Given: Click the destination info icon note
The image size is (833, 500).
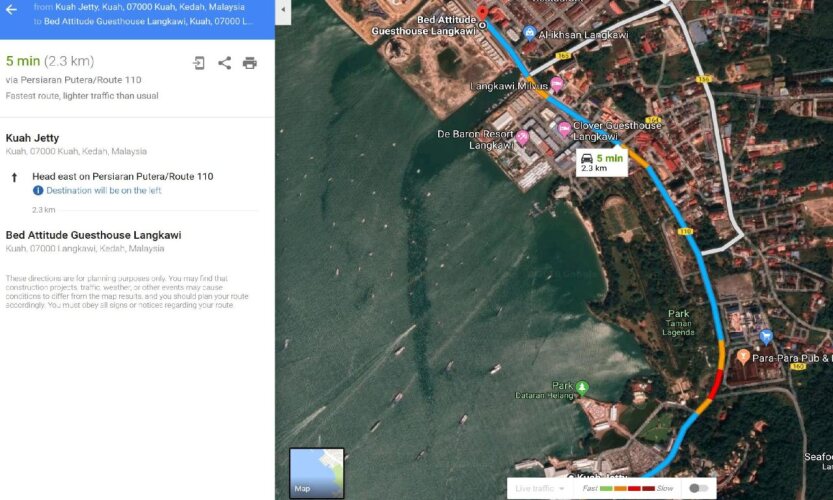Looking at the screenshot, I should [38, 190].
